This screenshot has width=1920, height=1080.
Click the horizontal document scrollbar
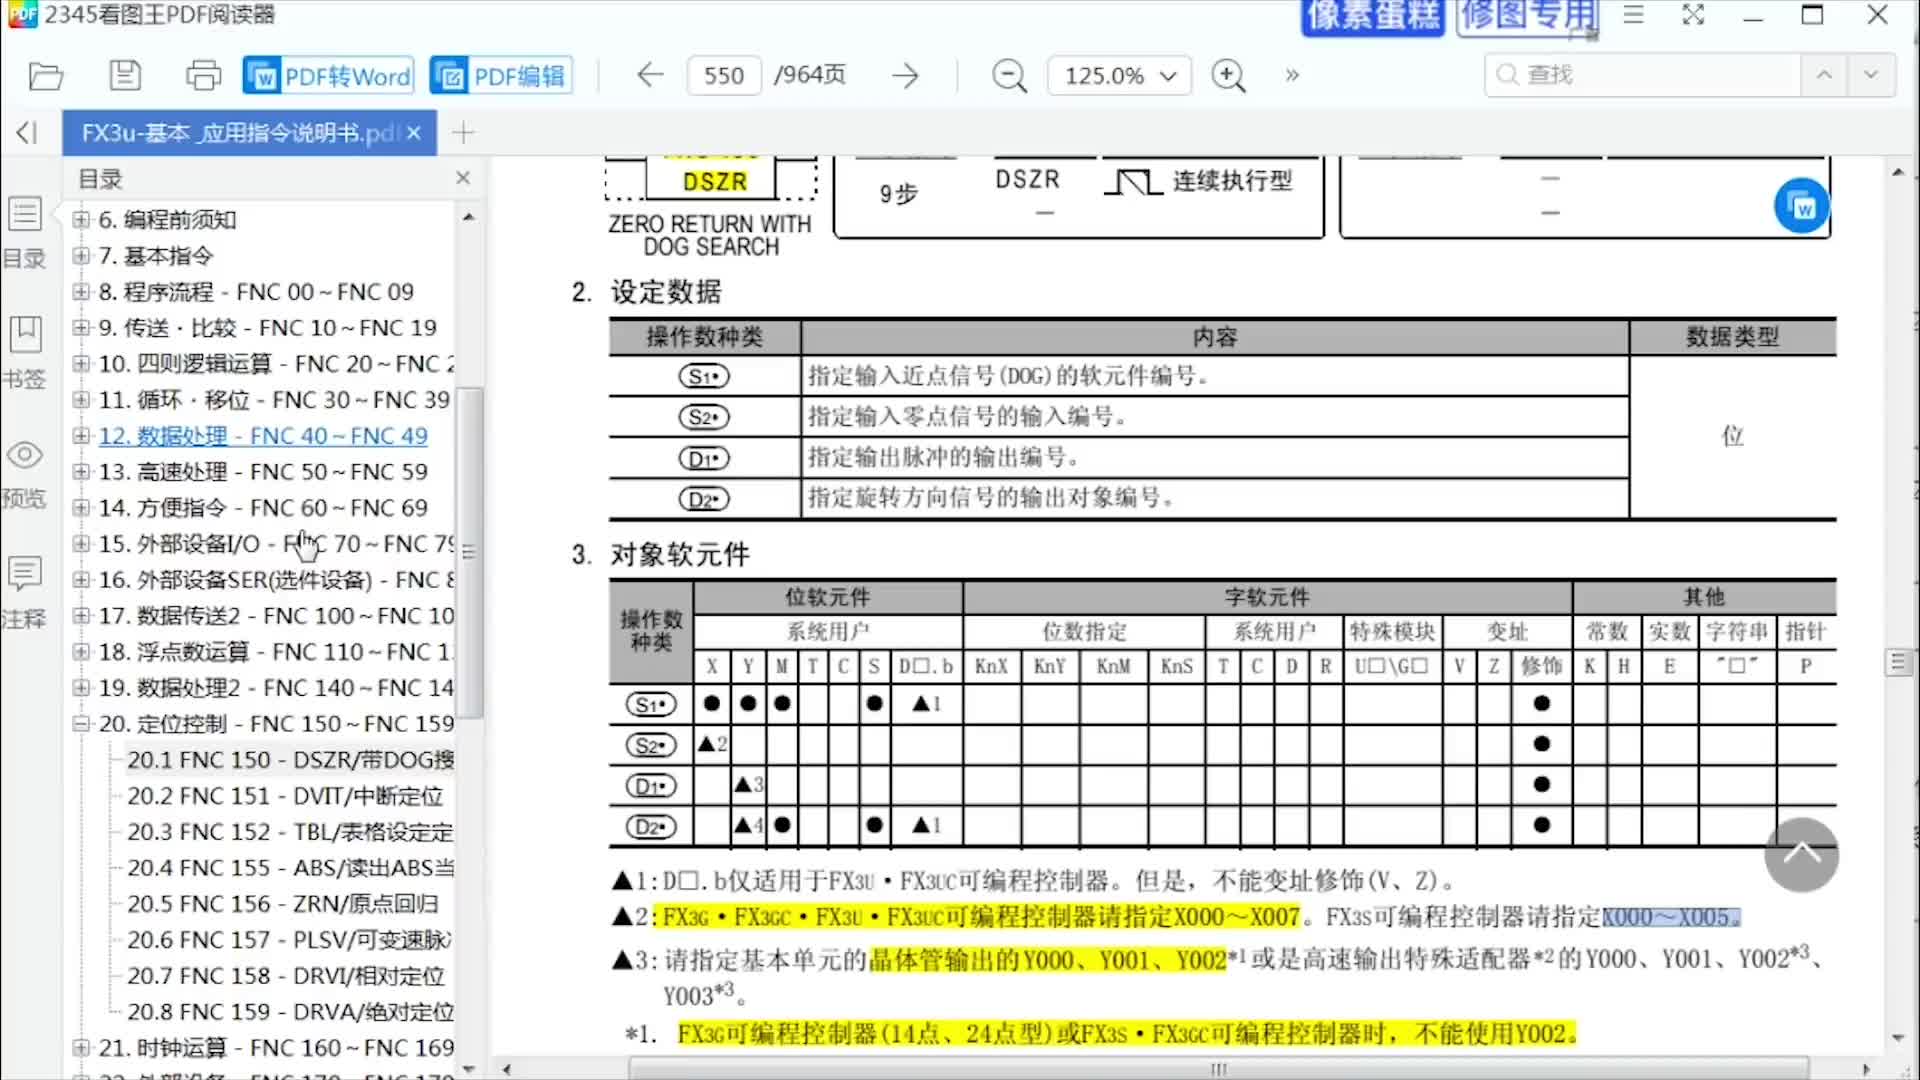1218,1069
